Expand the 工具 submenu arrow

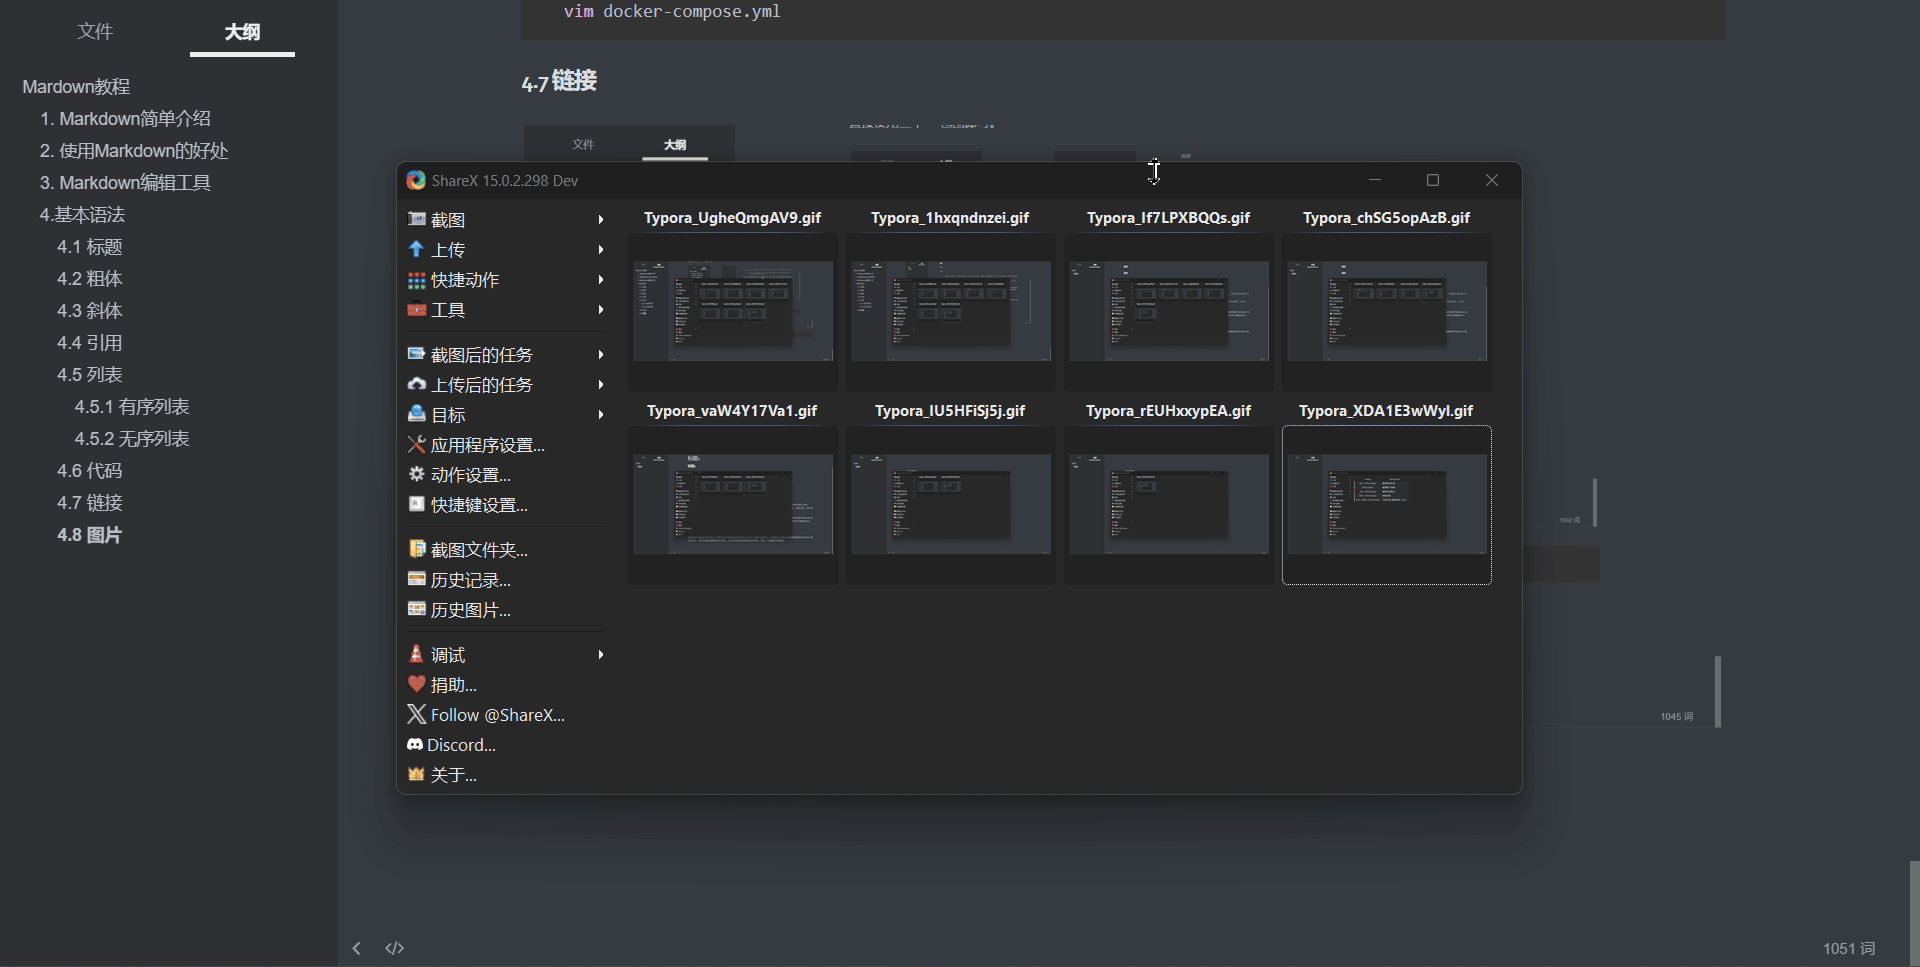click(x=601, y=310)
